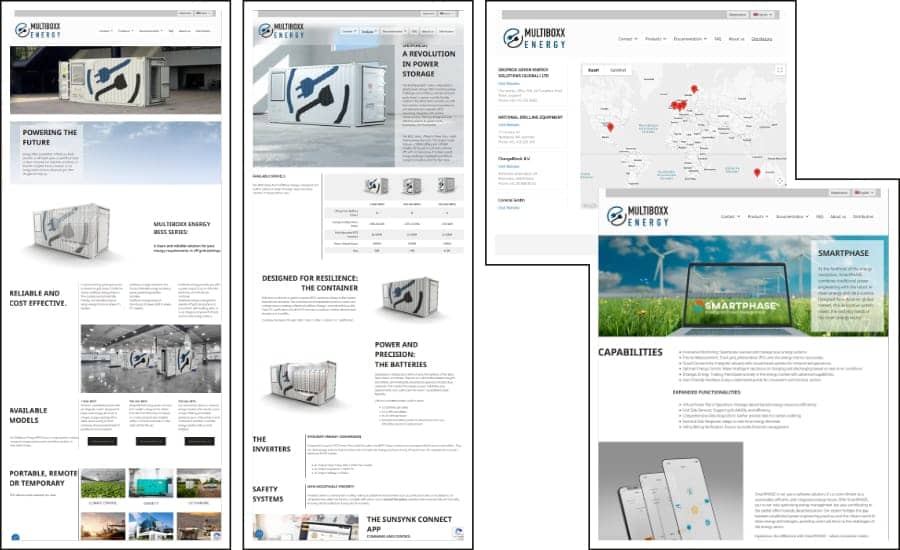Screen dimensions: 900x550
Task: Expand Contact menu on the homepage screenshot
Action: [x=106, y=31]
